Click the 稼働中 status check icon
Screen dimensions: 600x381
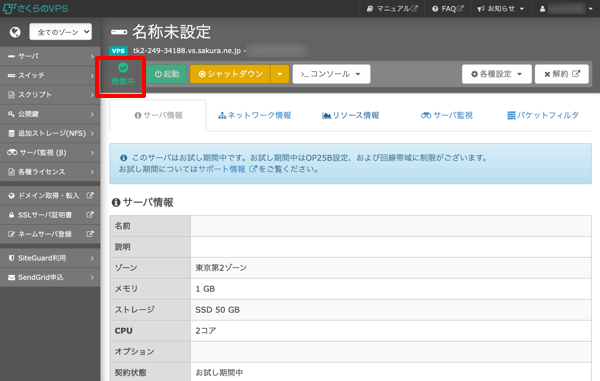point(123,68)
